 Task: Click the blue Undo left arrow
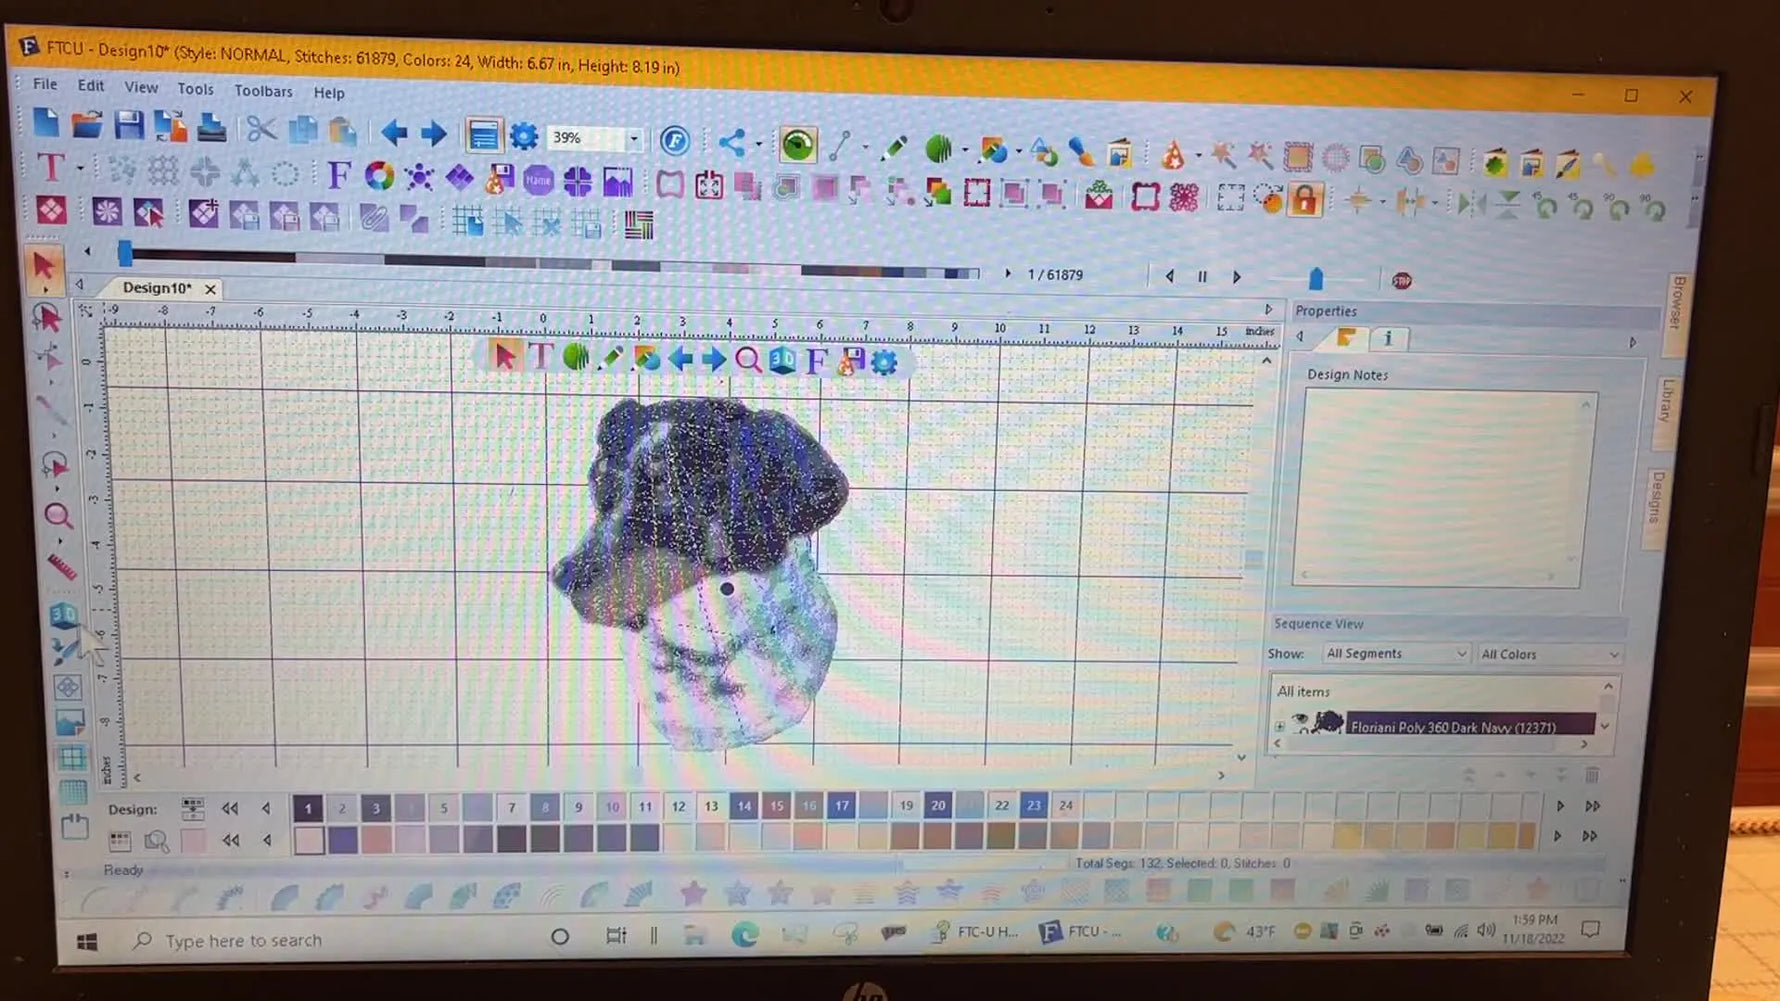[x=394, y=132]
